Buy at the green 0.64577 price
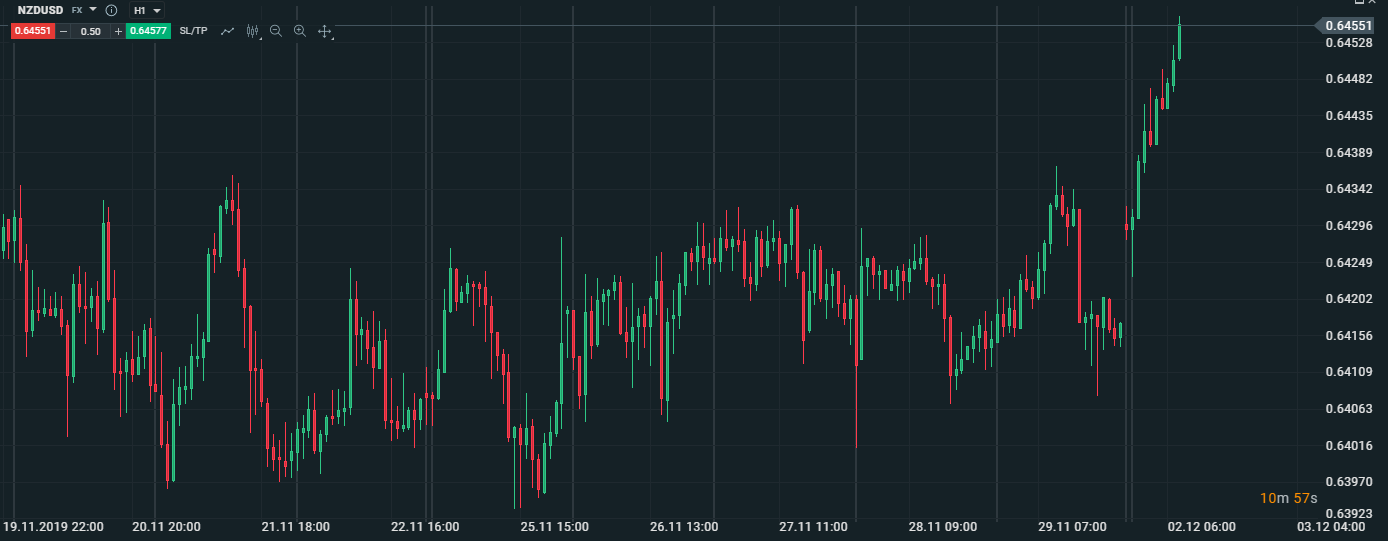1388x541 pixels. (148, 31)
